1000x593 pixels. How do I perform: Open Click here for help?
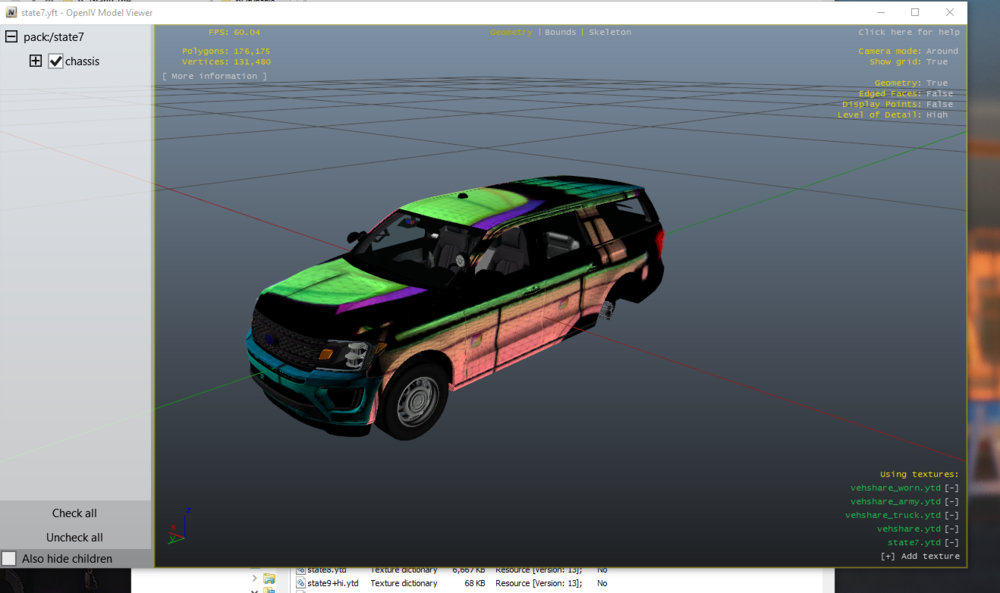tap(908, 31)
